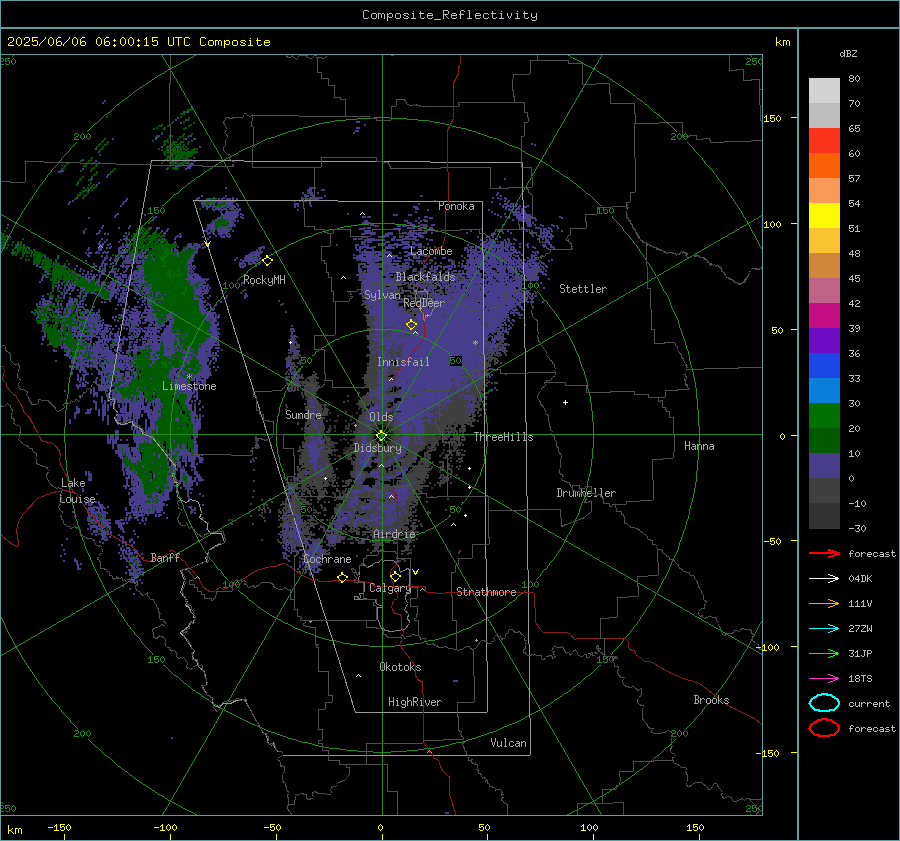Select the royal blue 33–36 dBZ swatch

coord(824,366)
